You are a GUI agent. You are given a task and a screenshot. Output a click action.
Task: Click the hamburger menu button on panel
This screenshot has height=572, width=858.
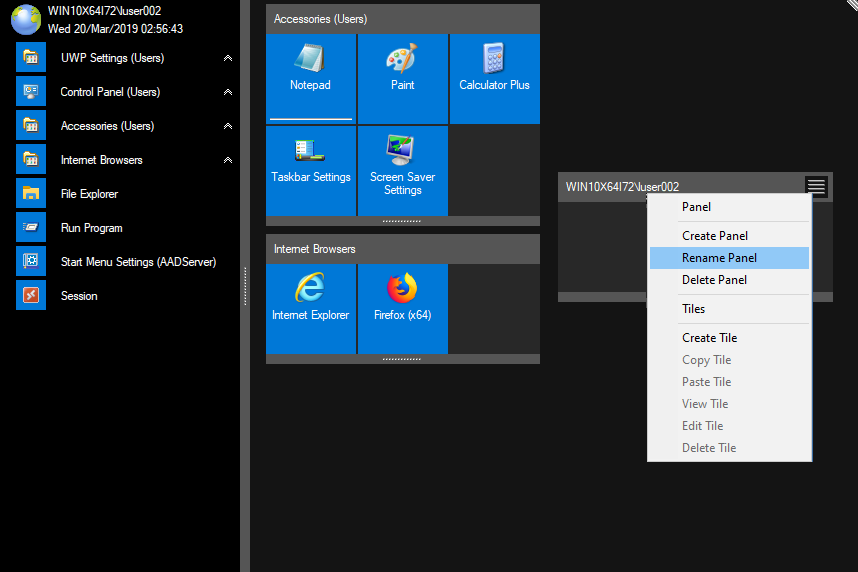[x=816, y=187]
